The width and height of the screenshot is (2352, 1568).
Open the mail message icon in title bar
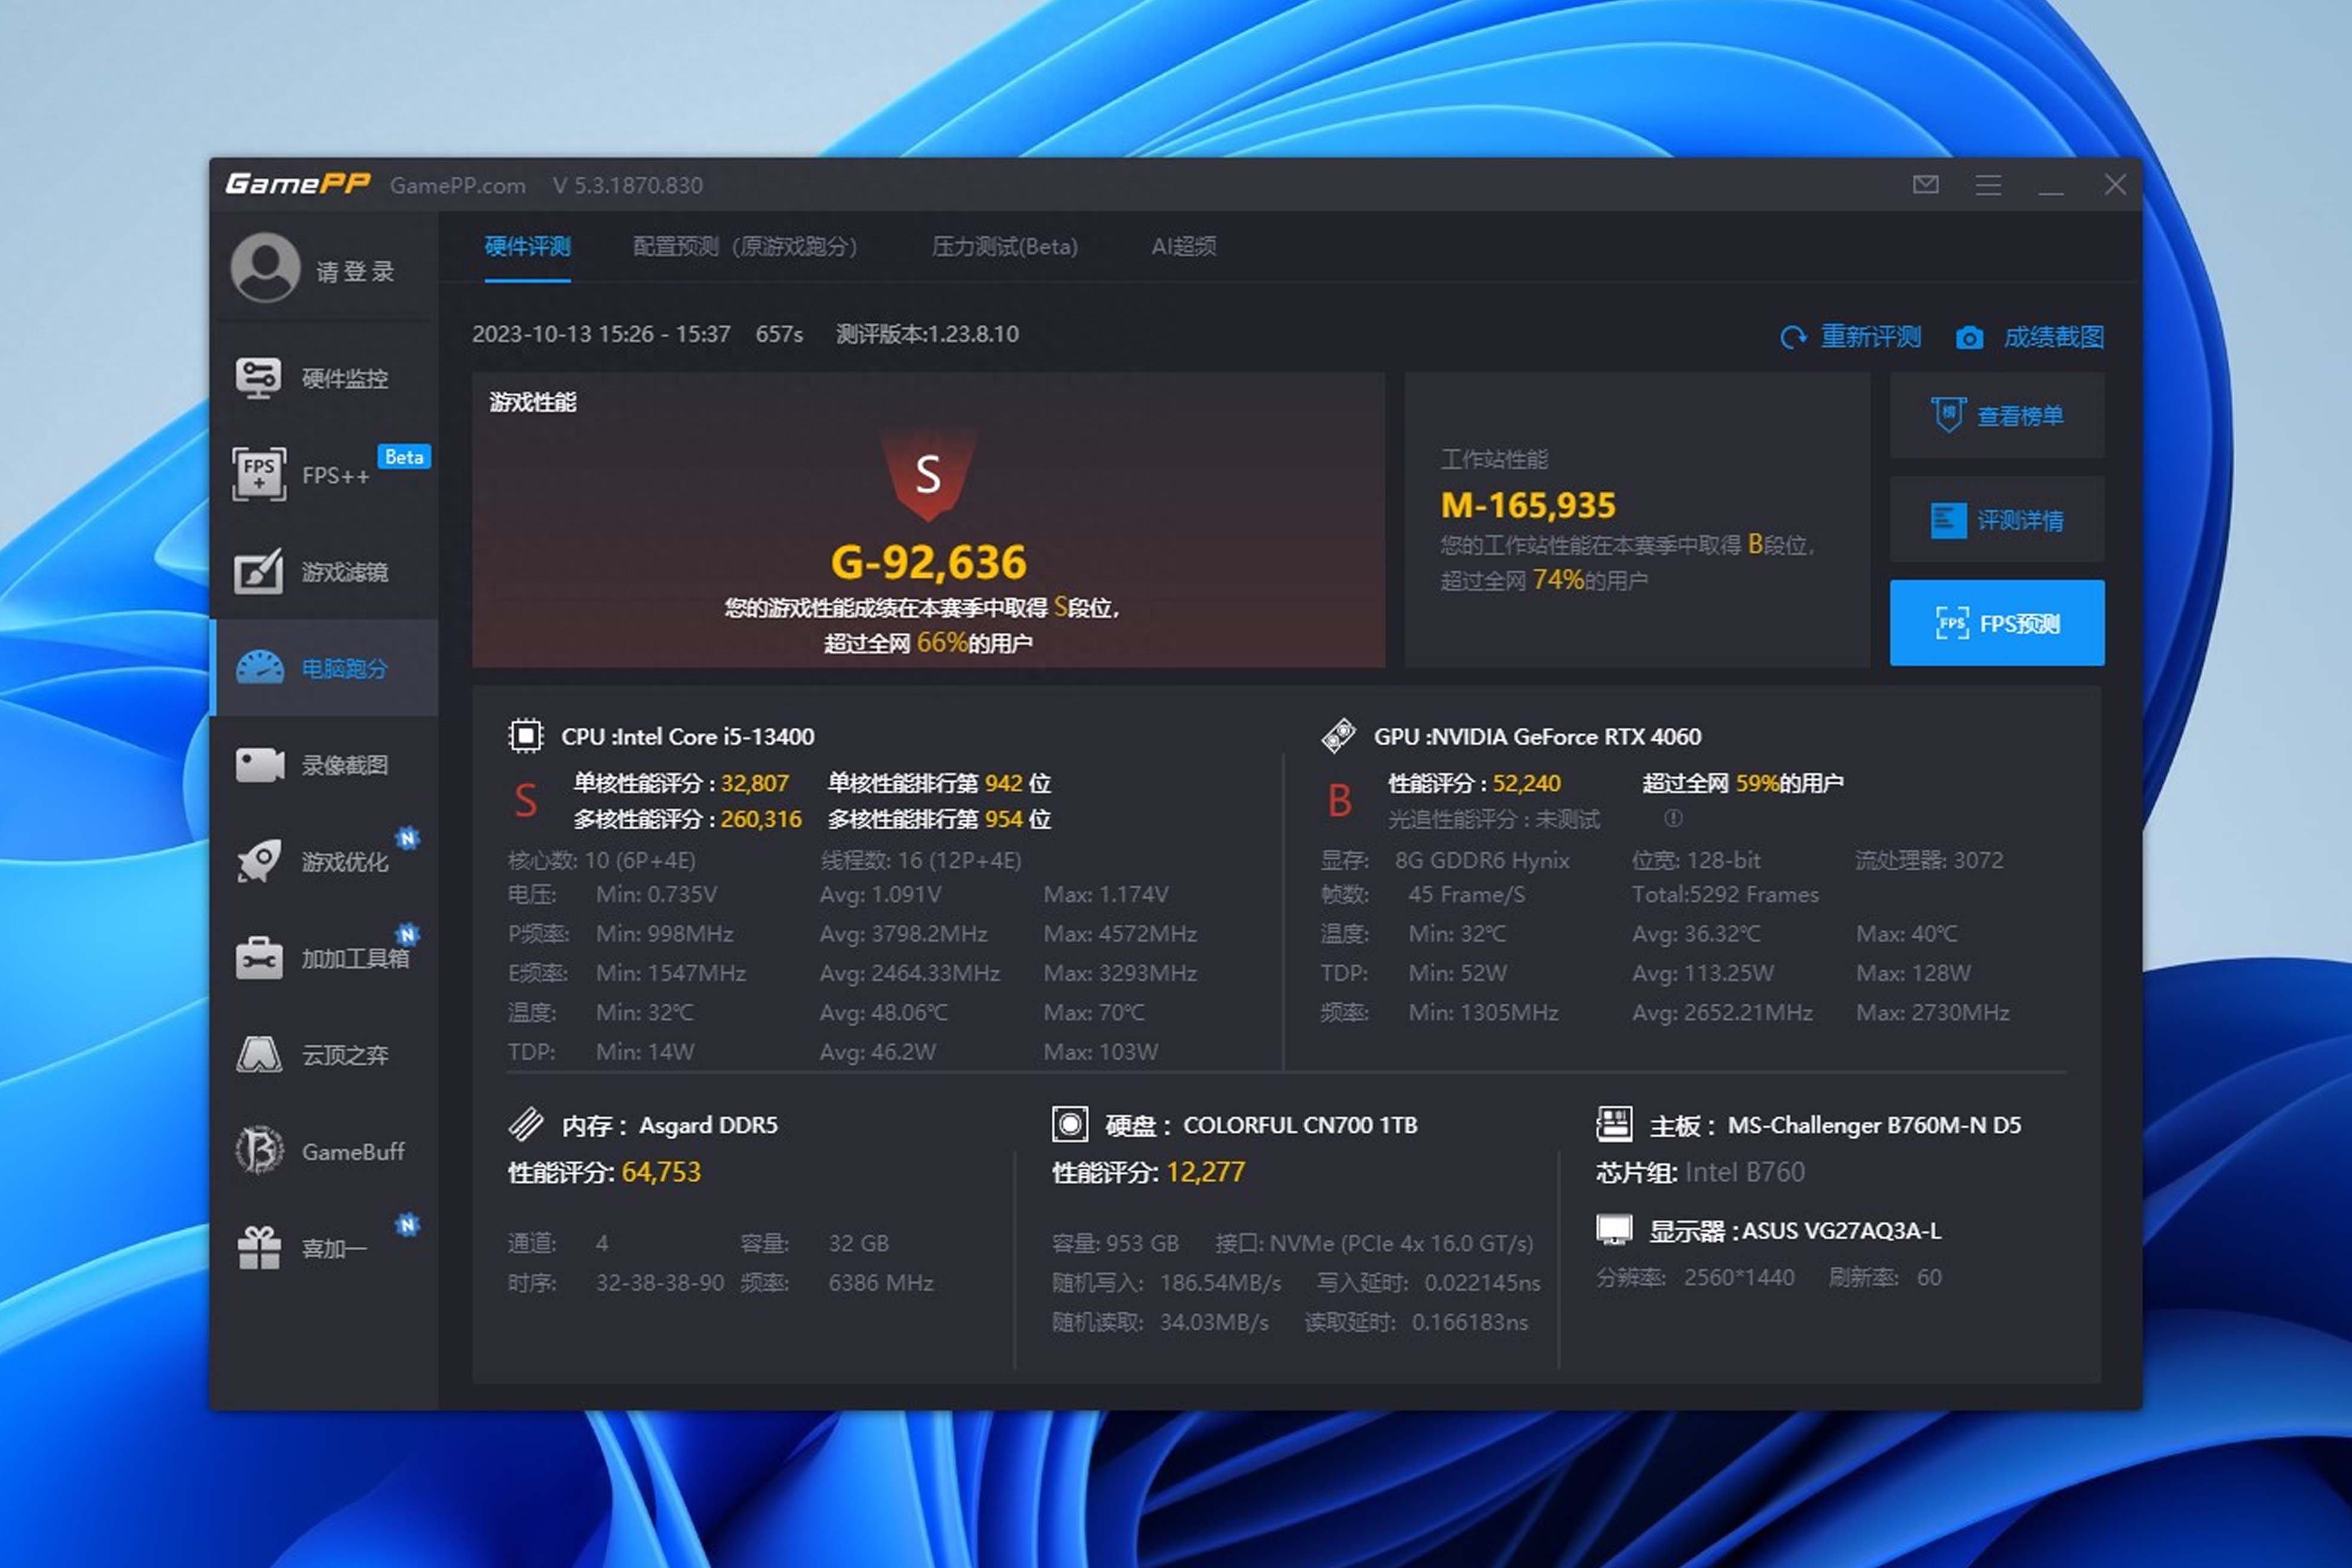click(x=1925, y=184)
